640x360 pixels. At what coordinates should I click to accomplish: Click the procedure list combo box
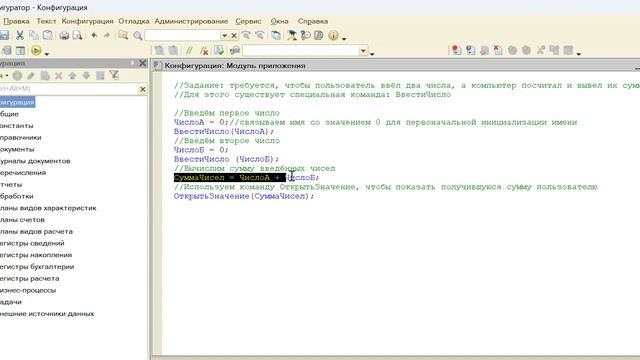click(305, 51)
